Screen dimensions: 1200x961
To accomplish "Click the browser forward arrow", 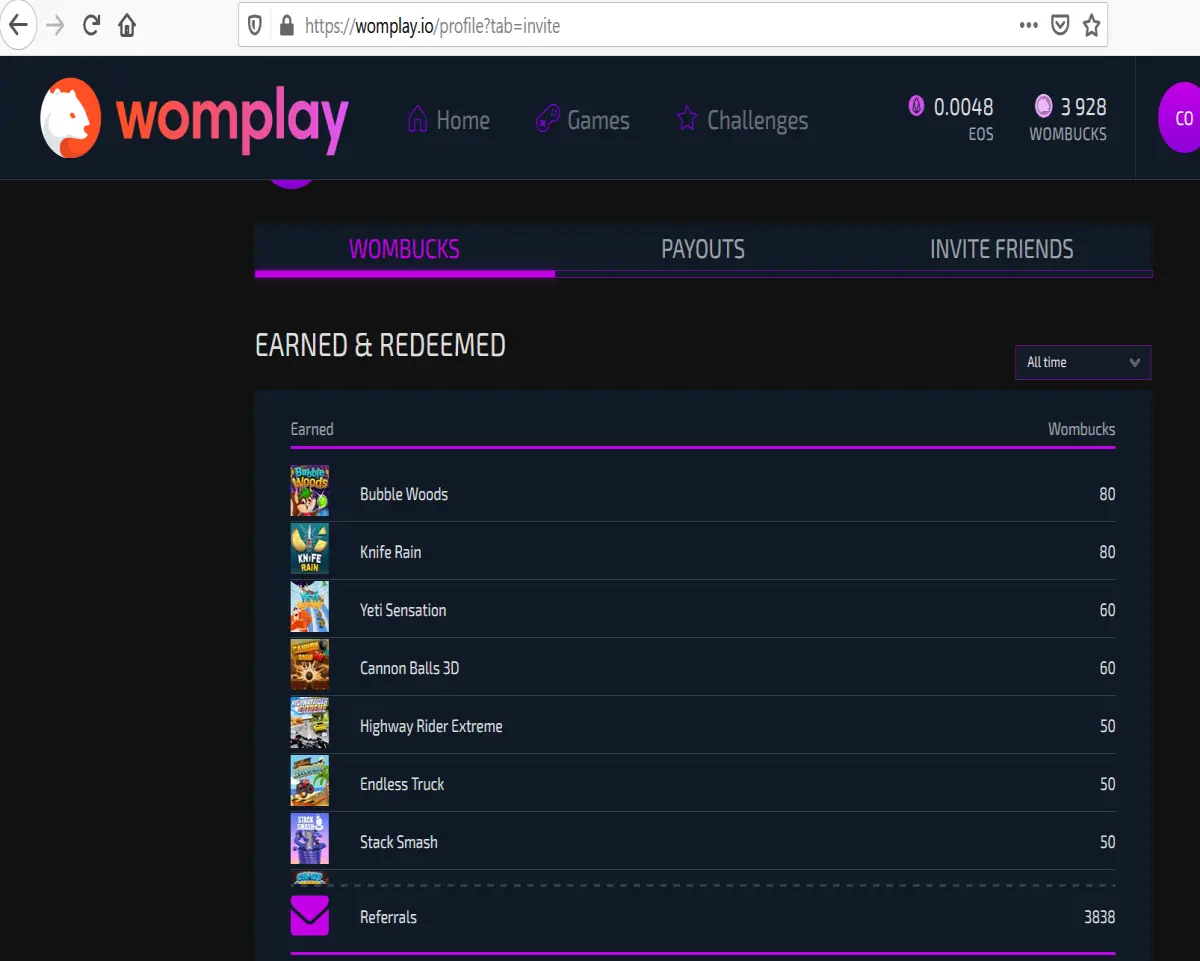I will pos(56,25).
